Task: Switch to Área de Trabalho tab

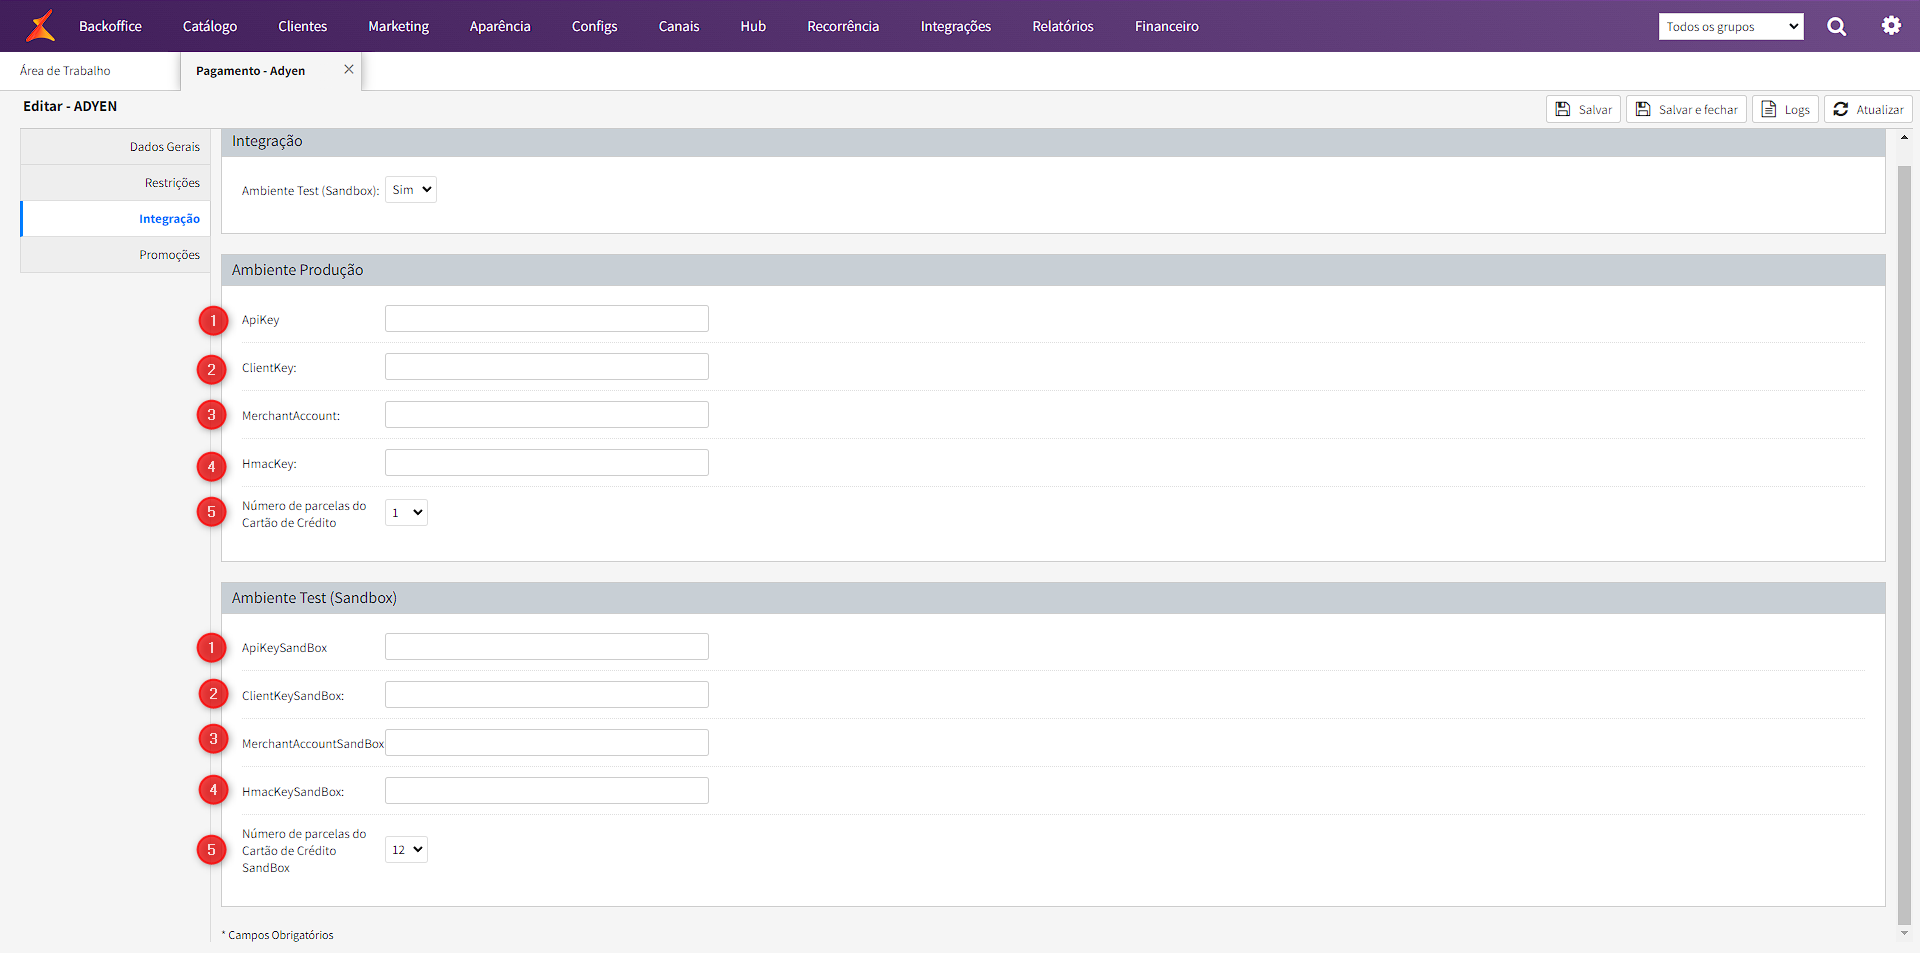Action: (65, 71)
